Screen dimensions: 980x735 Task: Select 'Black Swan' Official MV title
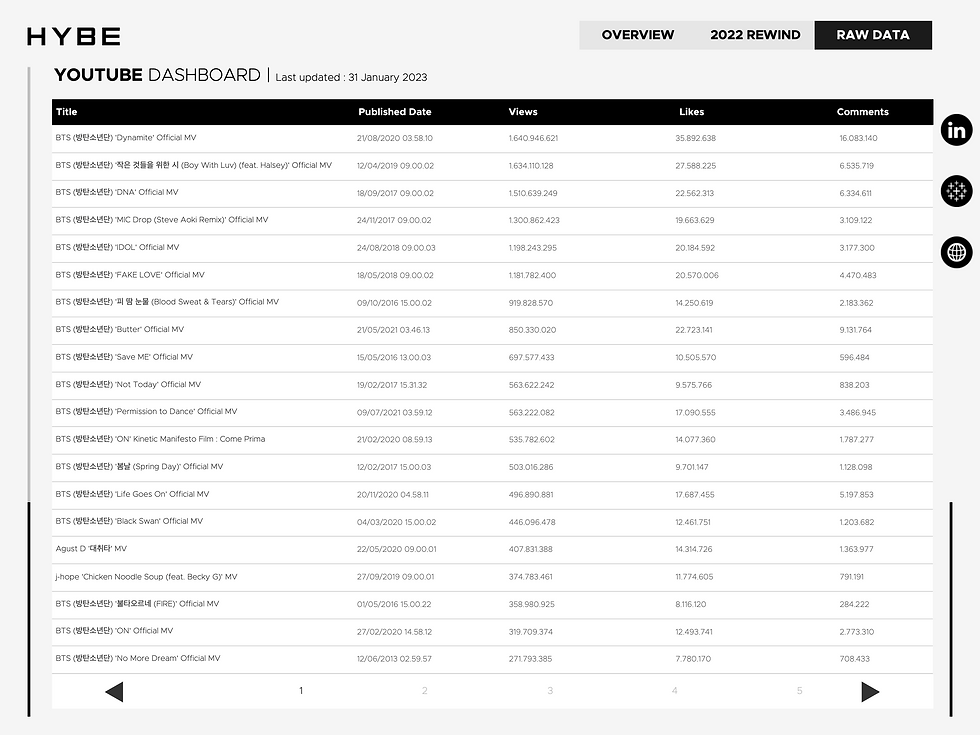point(129,521)
